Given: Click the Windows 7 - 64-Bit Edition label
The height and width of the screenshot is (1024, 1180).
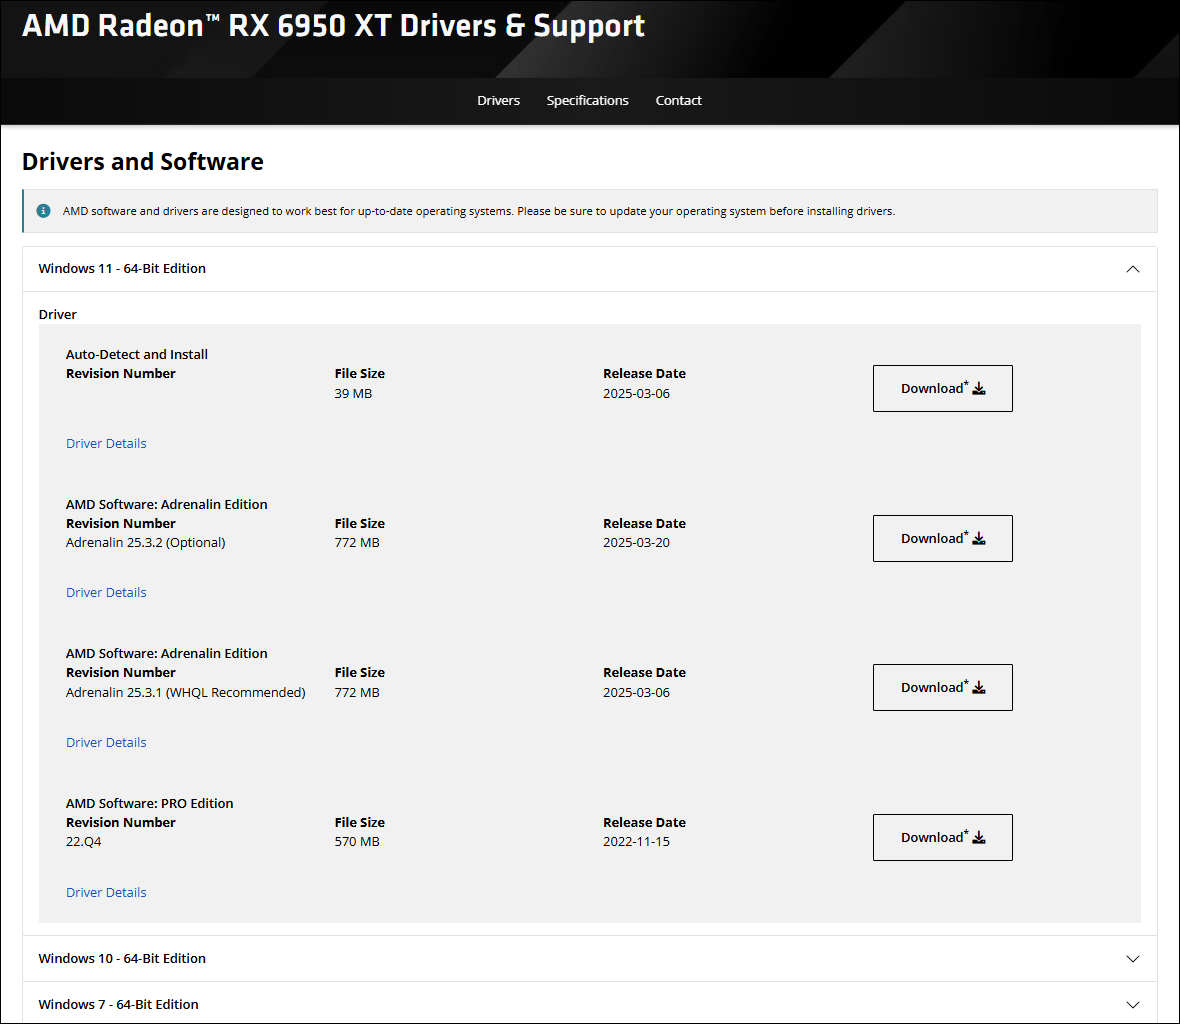Looking at the screenshot, I should 118,1005.
